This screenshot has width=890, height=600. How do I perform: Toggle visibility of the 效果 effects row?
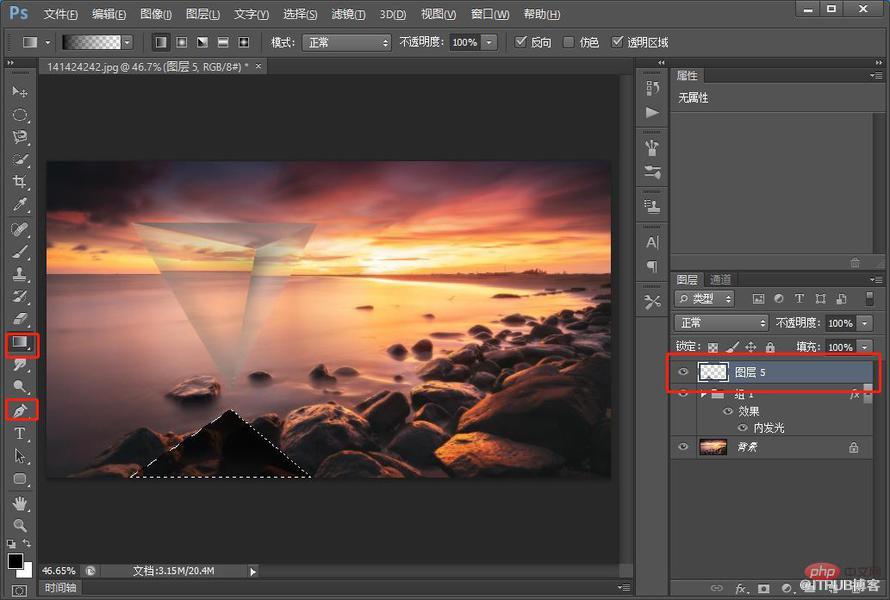[728, 412]
